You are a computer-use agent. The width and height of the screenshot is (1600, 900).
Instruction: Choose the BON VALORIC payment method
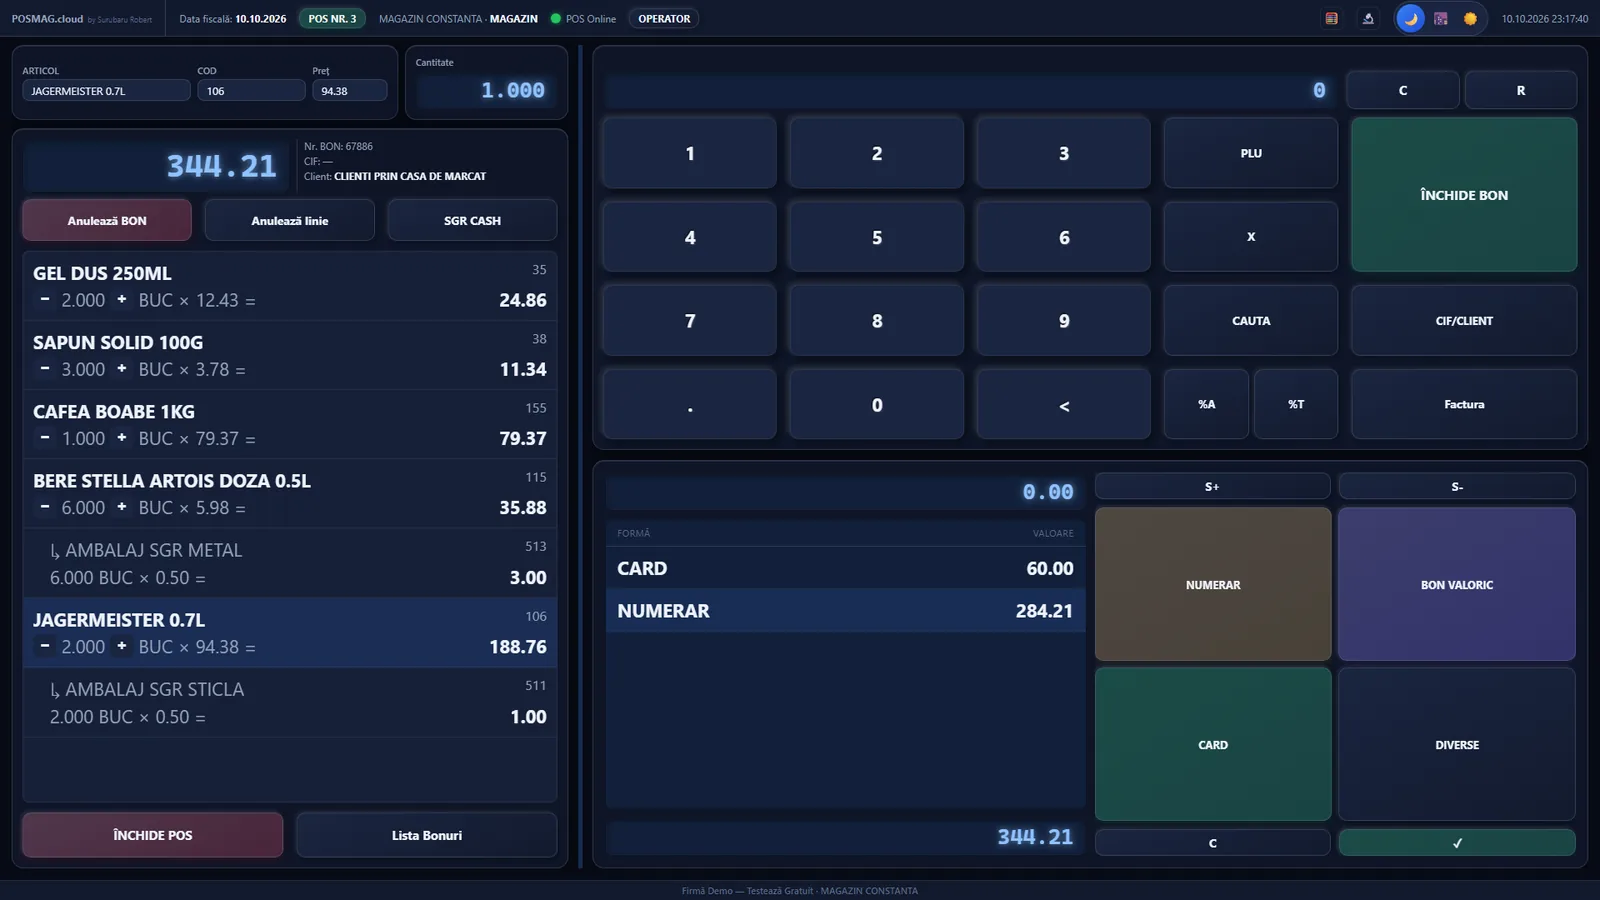(1457, 585)
